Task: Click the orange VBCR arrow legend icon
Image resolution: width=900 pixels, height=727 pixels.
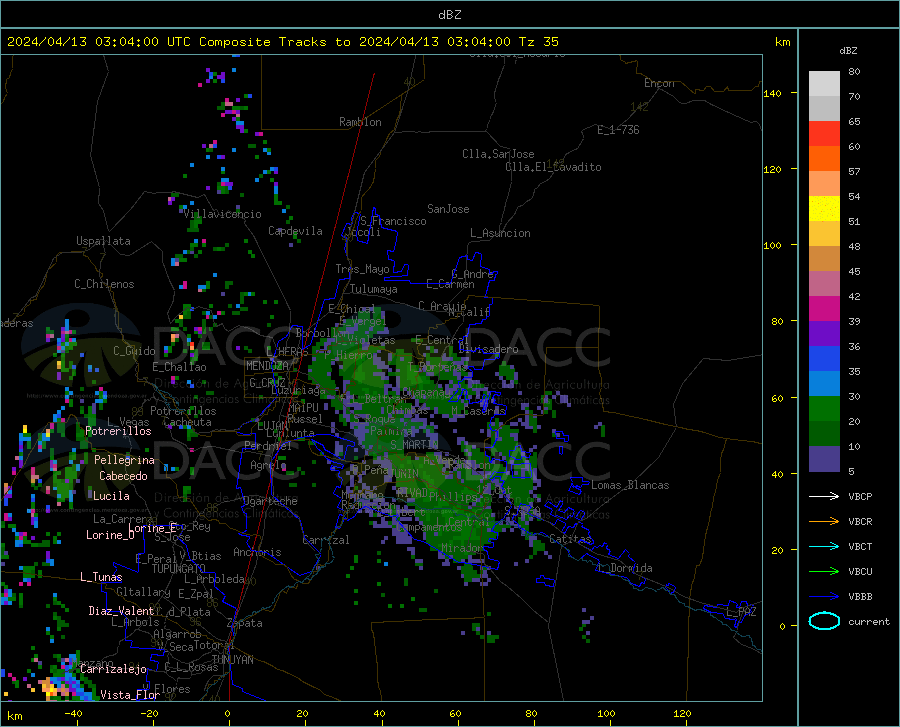Action: tap(824, 522)
